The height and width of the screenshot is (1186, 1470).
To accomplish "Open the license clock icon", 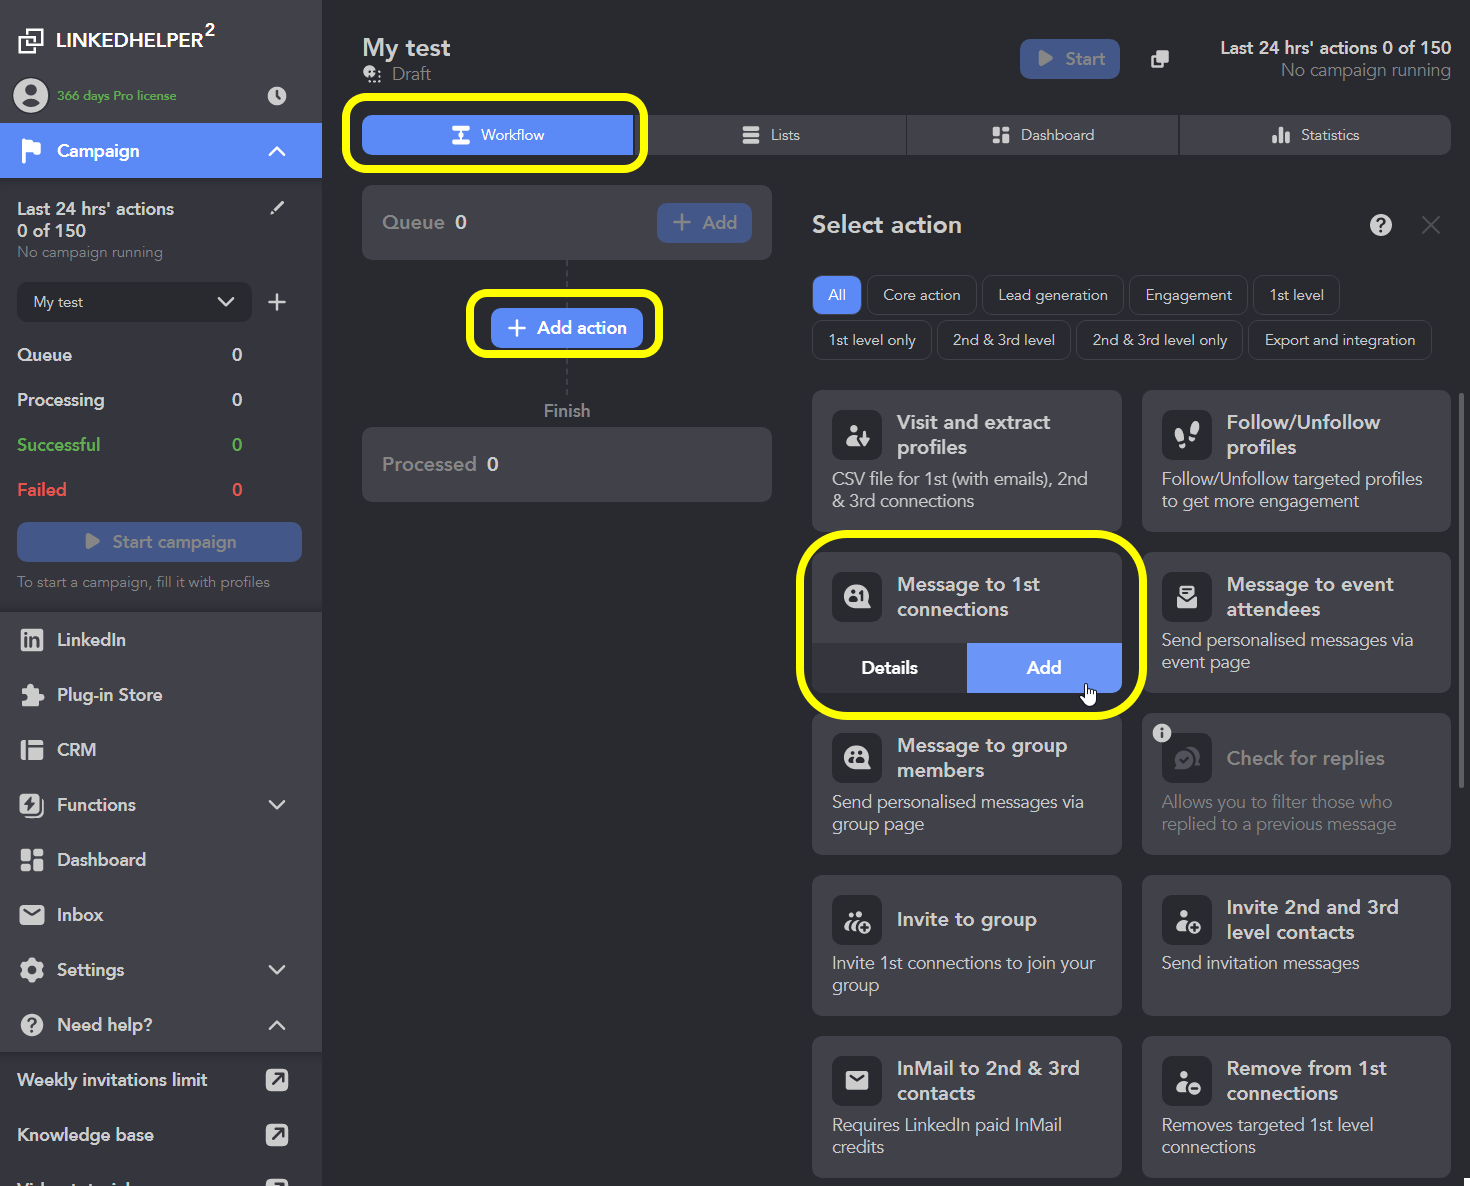I will tap(277, 96).
